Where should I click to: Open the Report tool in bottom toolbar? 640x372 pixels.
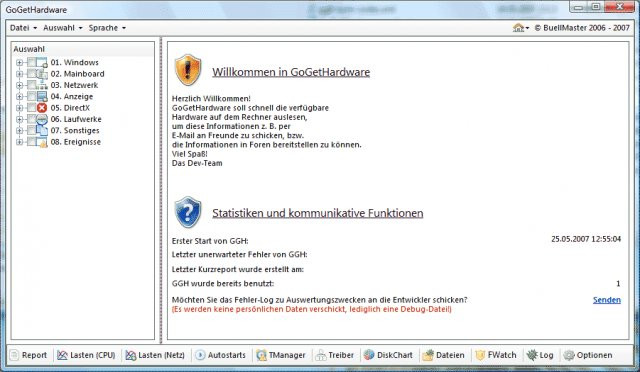[29, 355]
